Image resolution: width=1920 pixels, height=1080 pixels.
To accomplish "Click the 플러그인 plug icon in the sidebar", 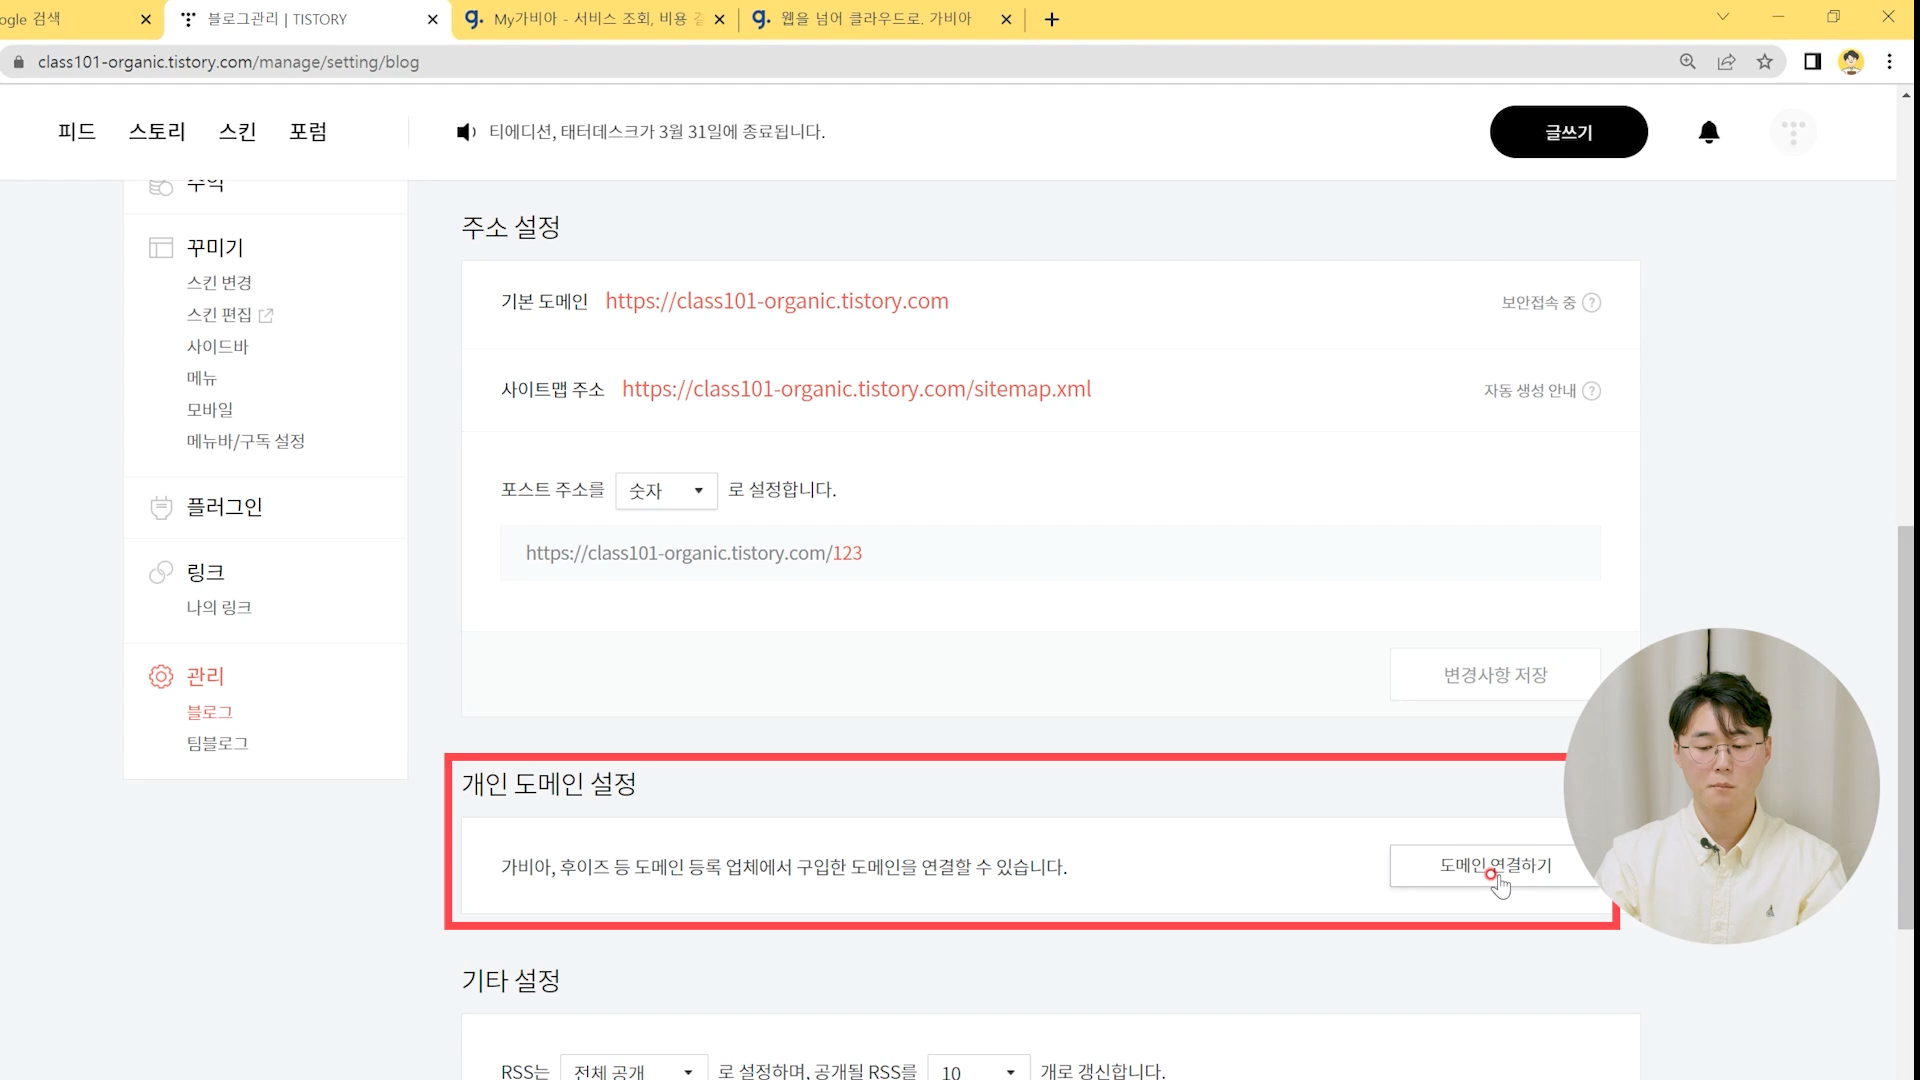I will point(161,508).
